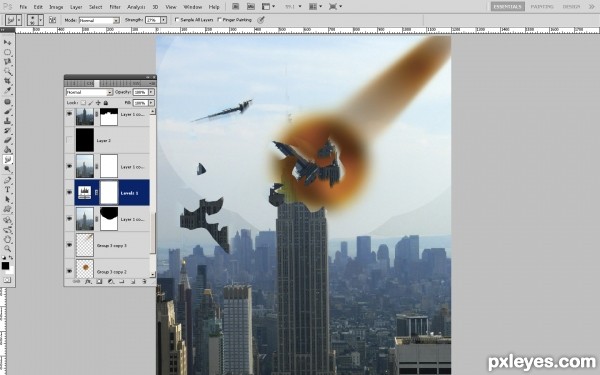Hide the Levels 1 layer

[69, 192]
